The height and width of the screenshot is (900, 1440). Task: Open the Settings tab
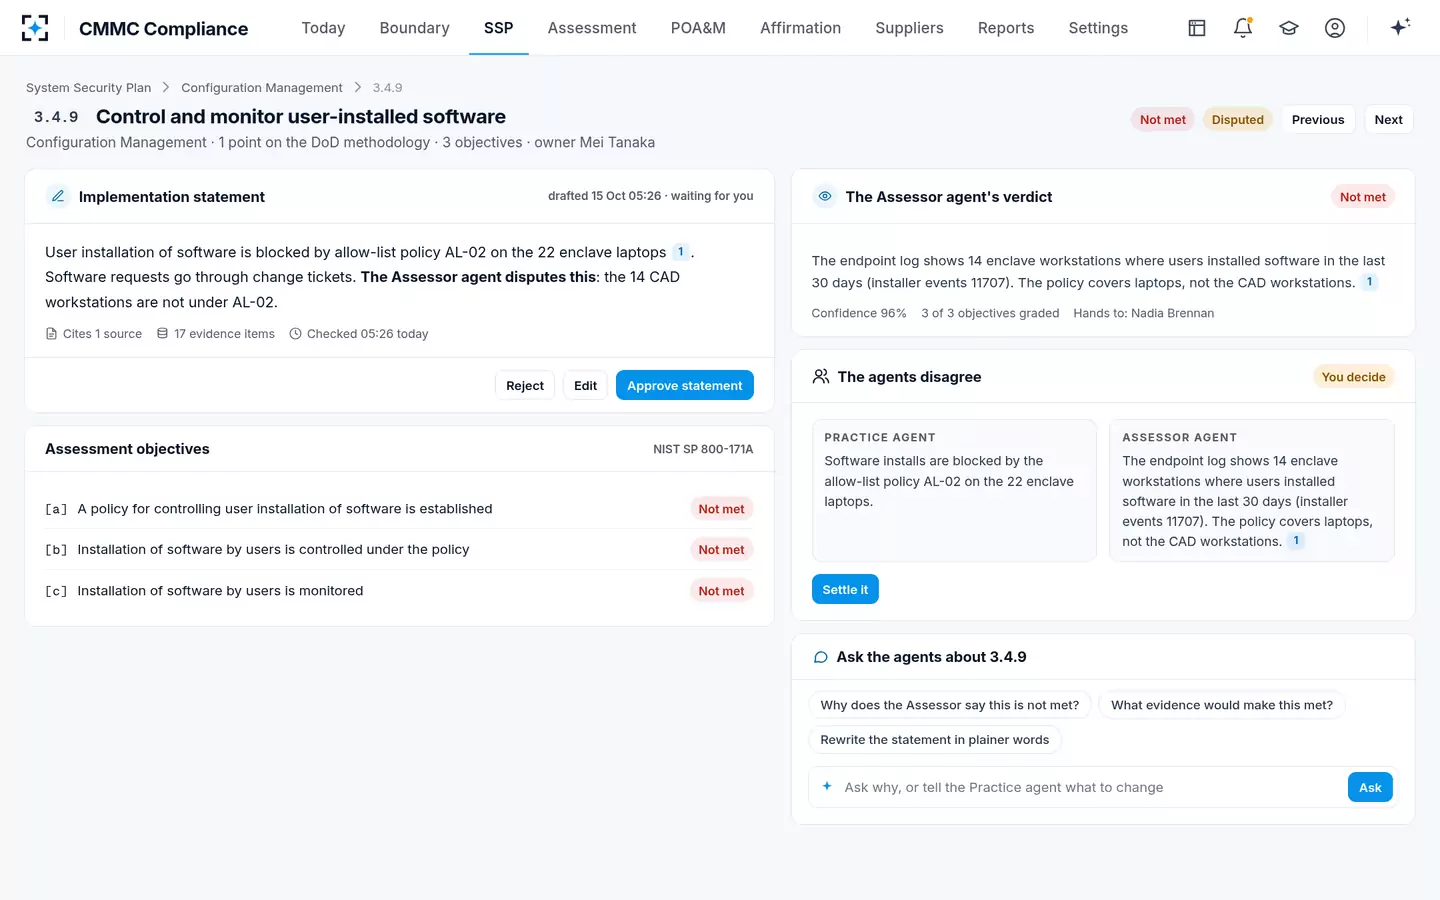pos(1098,28)
